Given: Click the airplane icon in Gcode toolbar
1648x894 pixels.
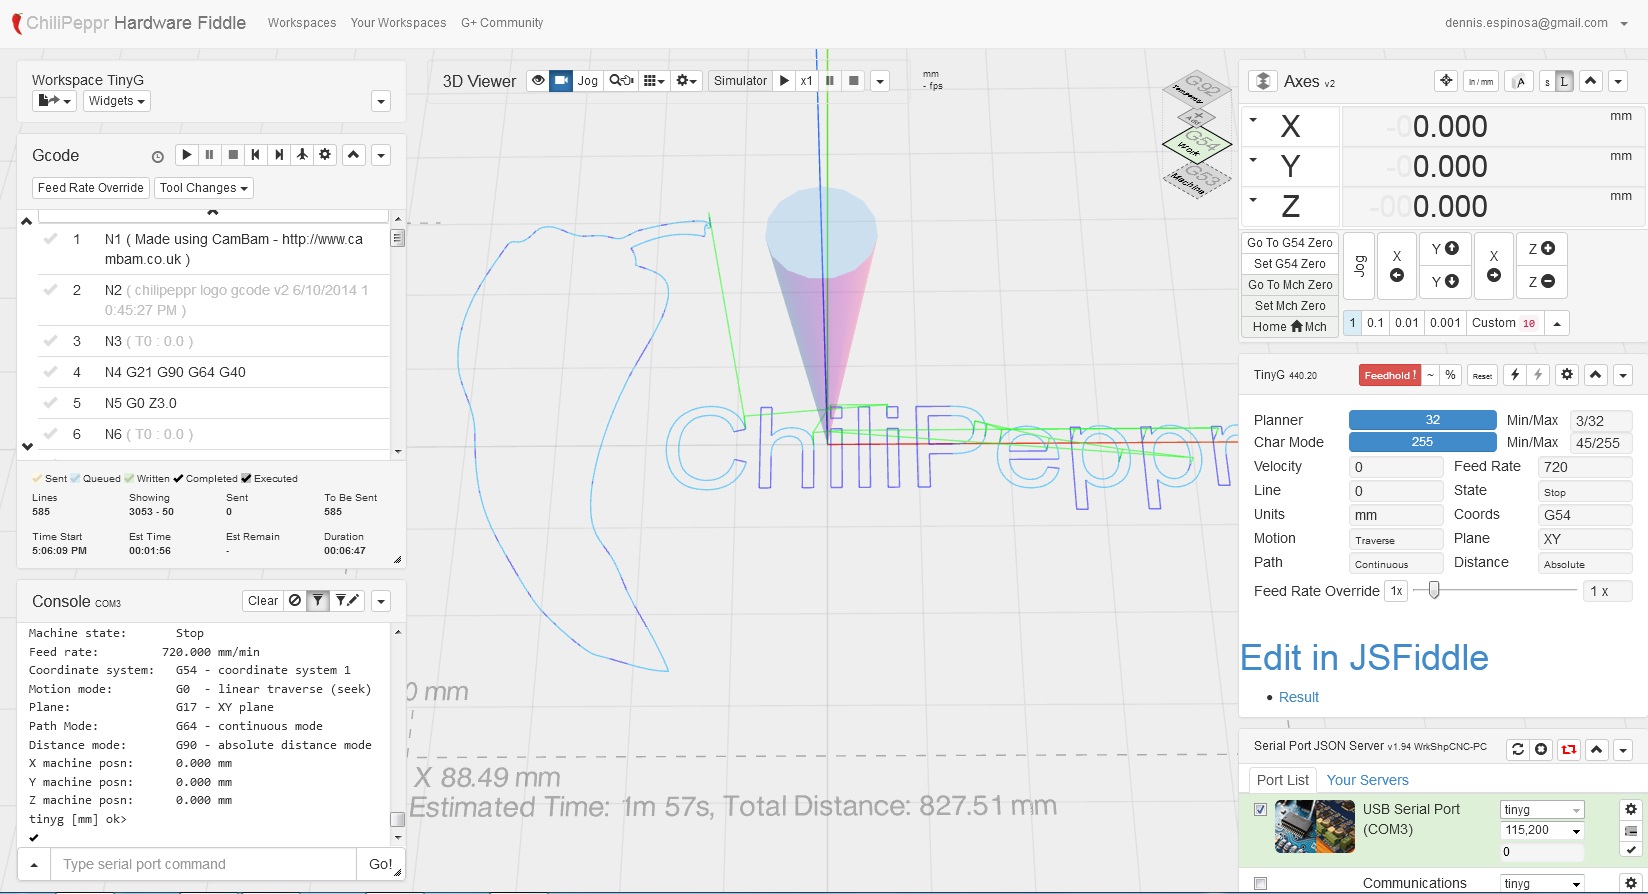Looking at the screenshot, I should [x=302, y=155].
